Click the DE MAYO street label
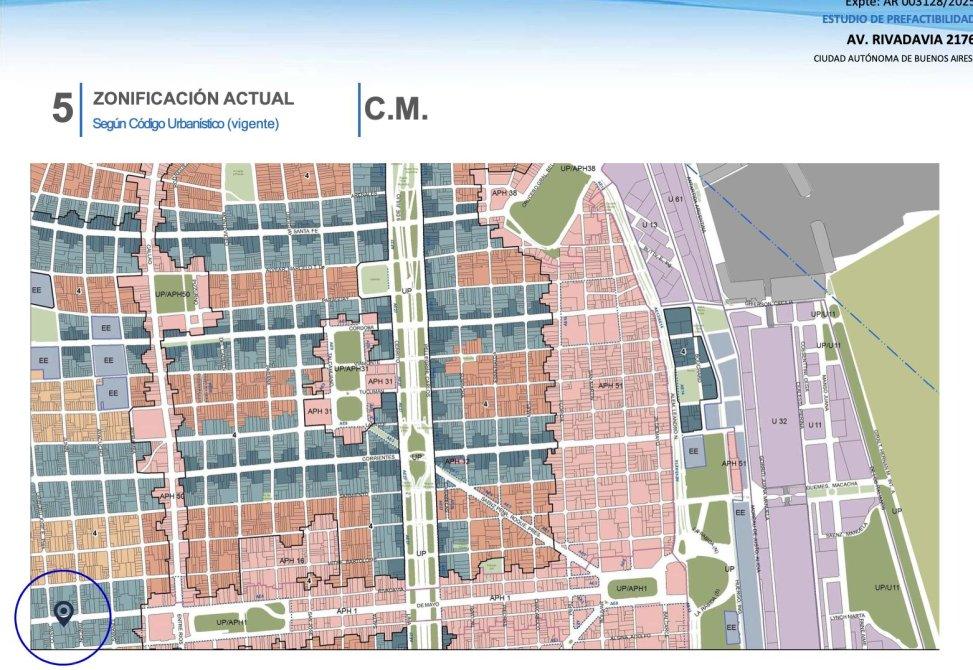This screenshot has width=973, height=670. pyautogui.click(x=428, y=606)
